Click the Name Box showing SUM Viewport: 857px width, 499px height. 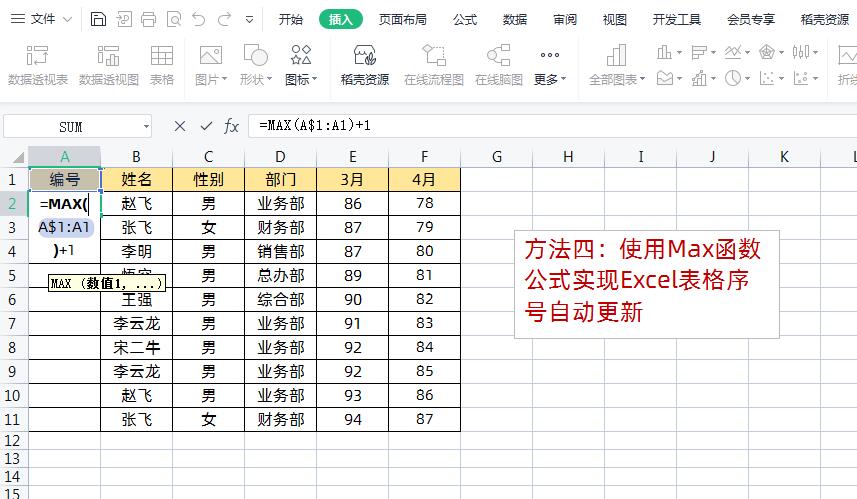tap(71, 127)
